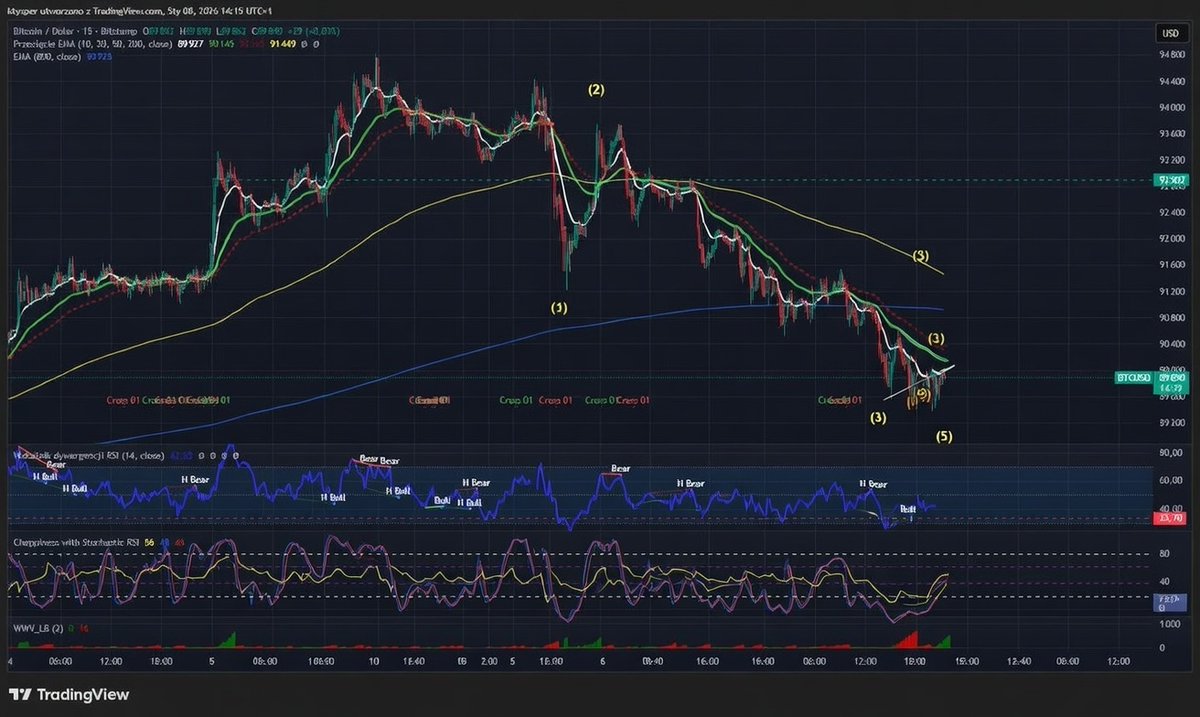Select the yellow (5) wave label
Screen dimensions: 1200x717
[x=943, y=436]
